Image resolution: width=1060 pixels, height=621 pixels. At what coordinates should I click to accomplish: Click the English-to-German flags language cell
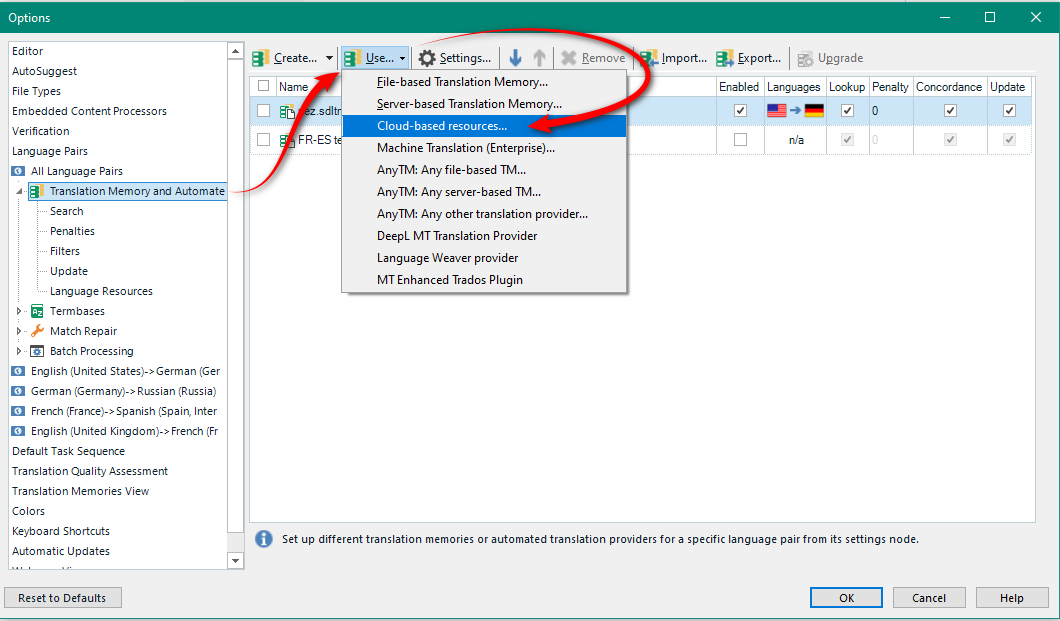click(x=796, y=111)
